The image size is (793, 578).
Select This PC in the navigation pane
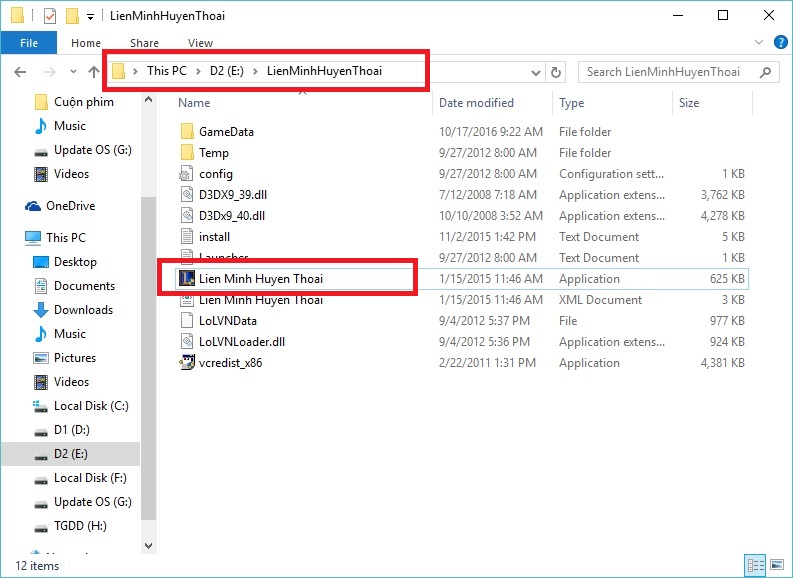tap(66, 238)
